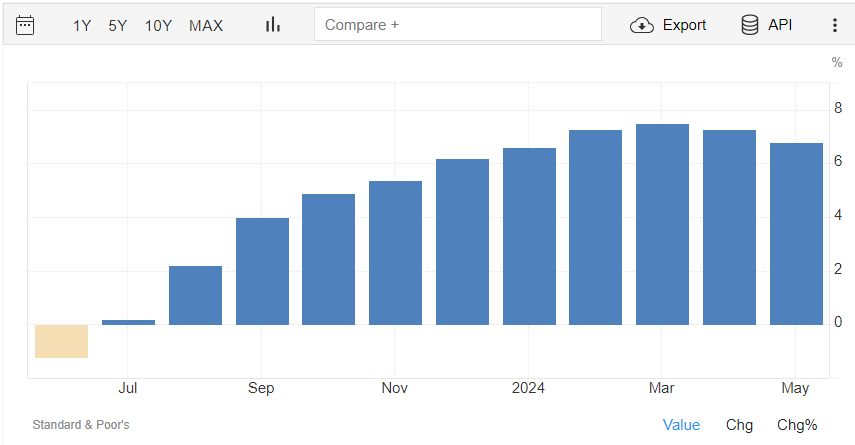Click the Mar axis label
The height and width of the screenshot is (445, 855).
661,388
